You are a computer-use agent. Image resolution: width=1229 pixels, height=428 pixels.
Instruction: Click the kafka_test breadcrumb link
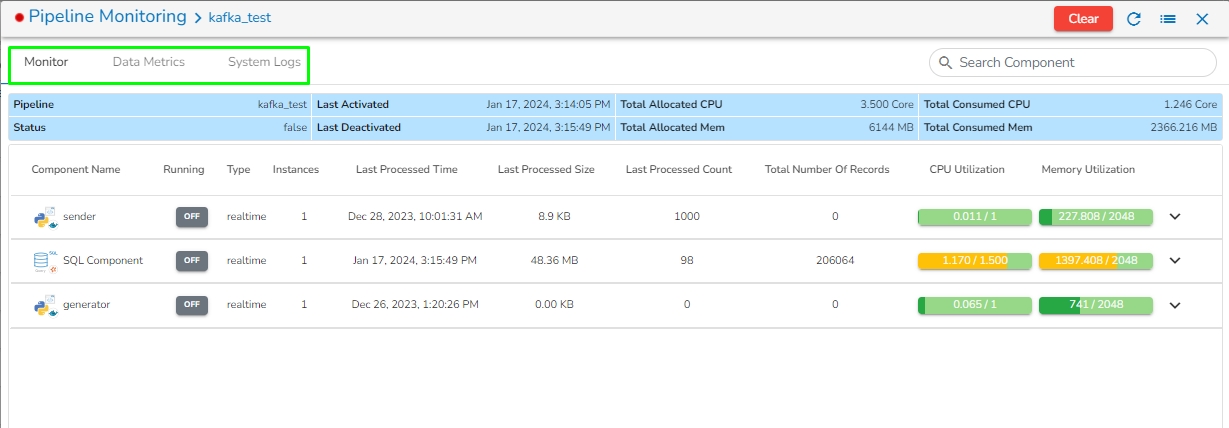click(239, 18)
